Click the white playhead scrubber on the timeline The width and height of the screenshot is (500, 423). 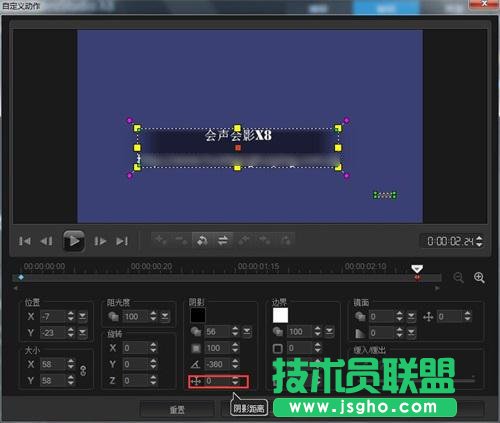coord(417,269)
